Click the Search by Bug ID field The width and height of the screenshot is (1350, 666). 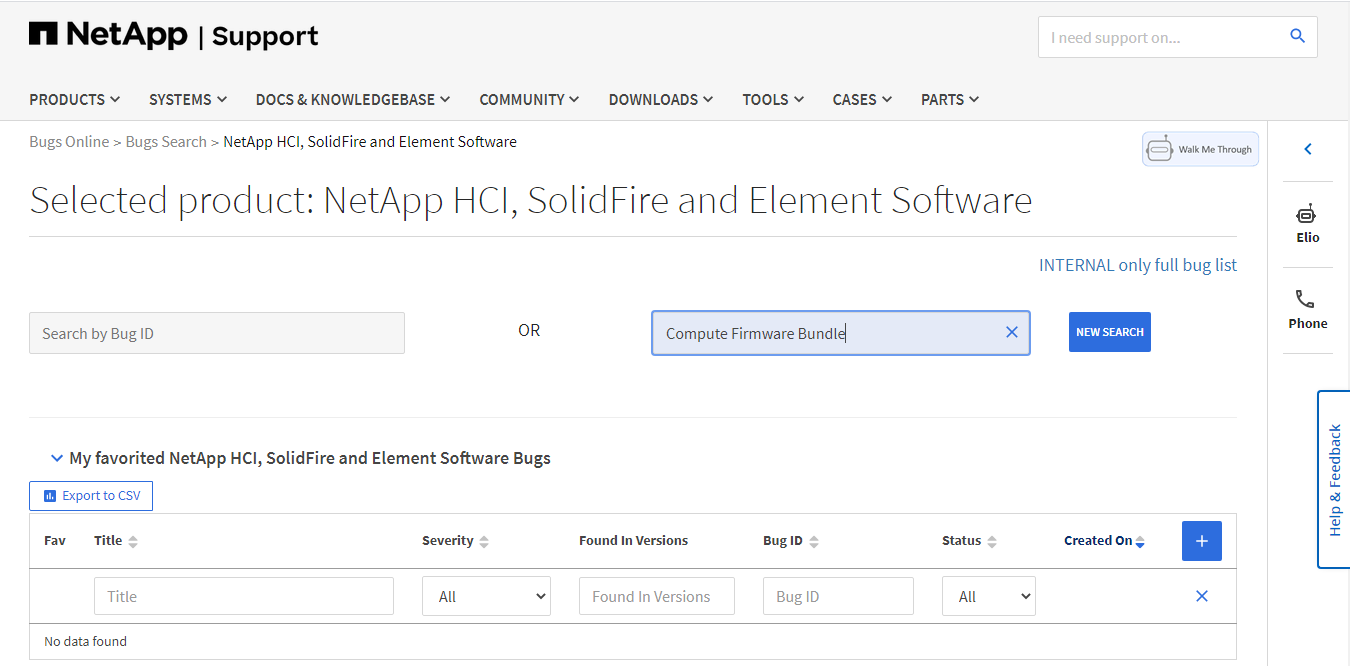click(216, 333)
